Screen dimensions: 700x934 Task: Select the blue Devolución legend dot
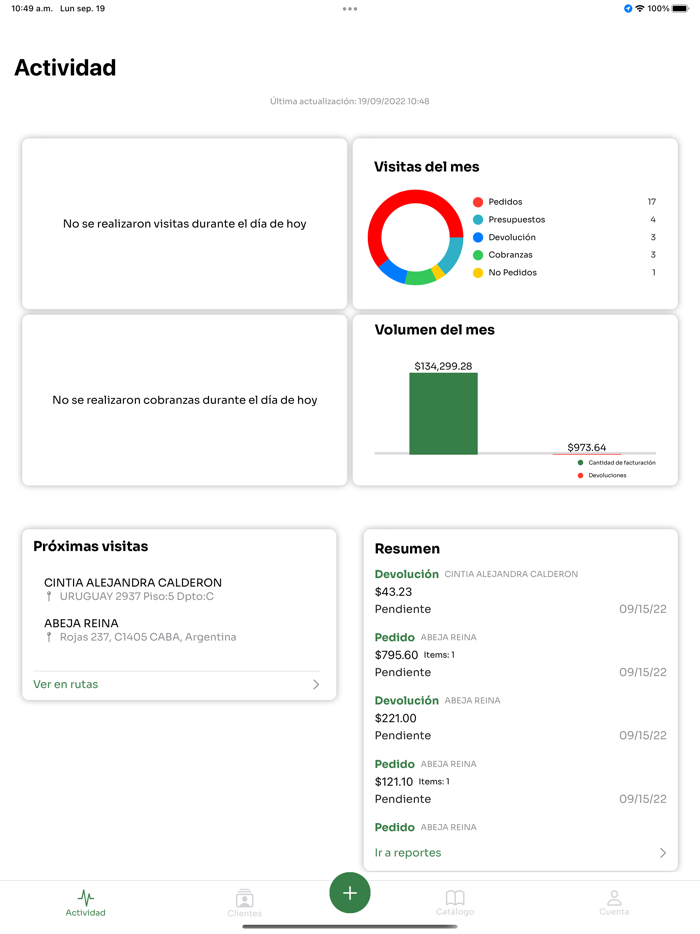478,237
